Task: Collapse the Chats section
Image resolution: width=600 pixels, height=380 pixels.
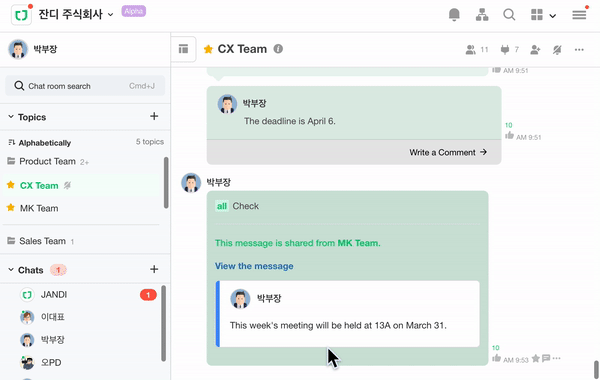Action: (x=11, y=270)
